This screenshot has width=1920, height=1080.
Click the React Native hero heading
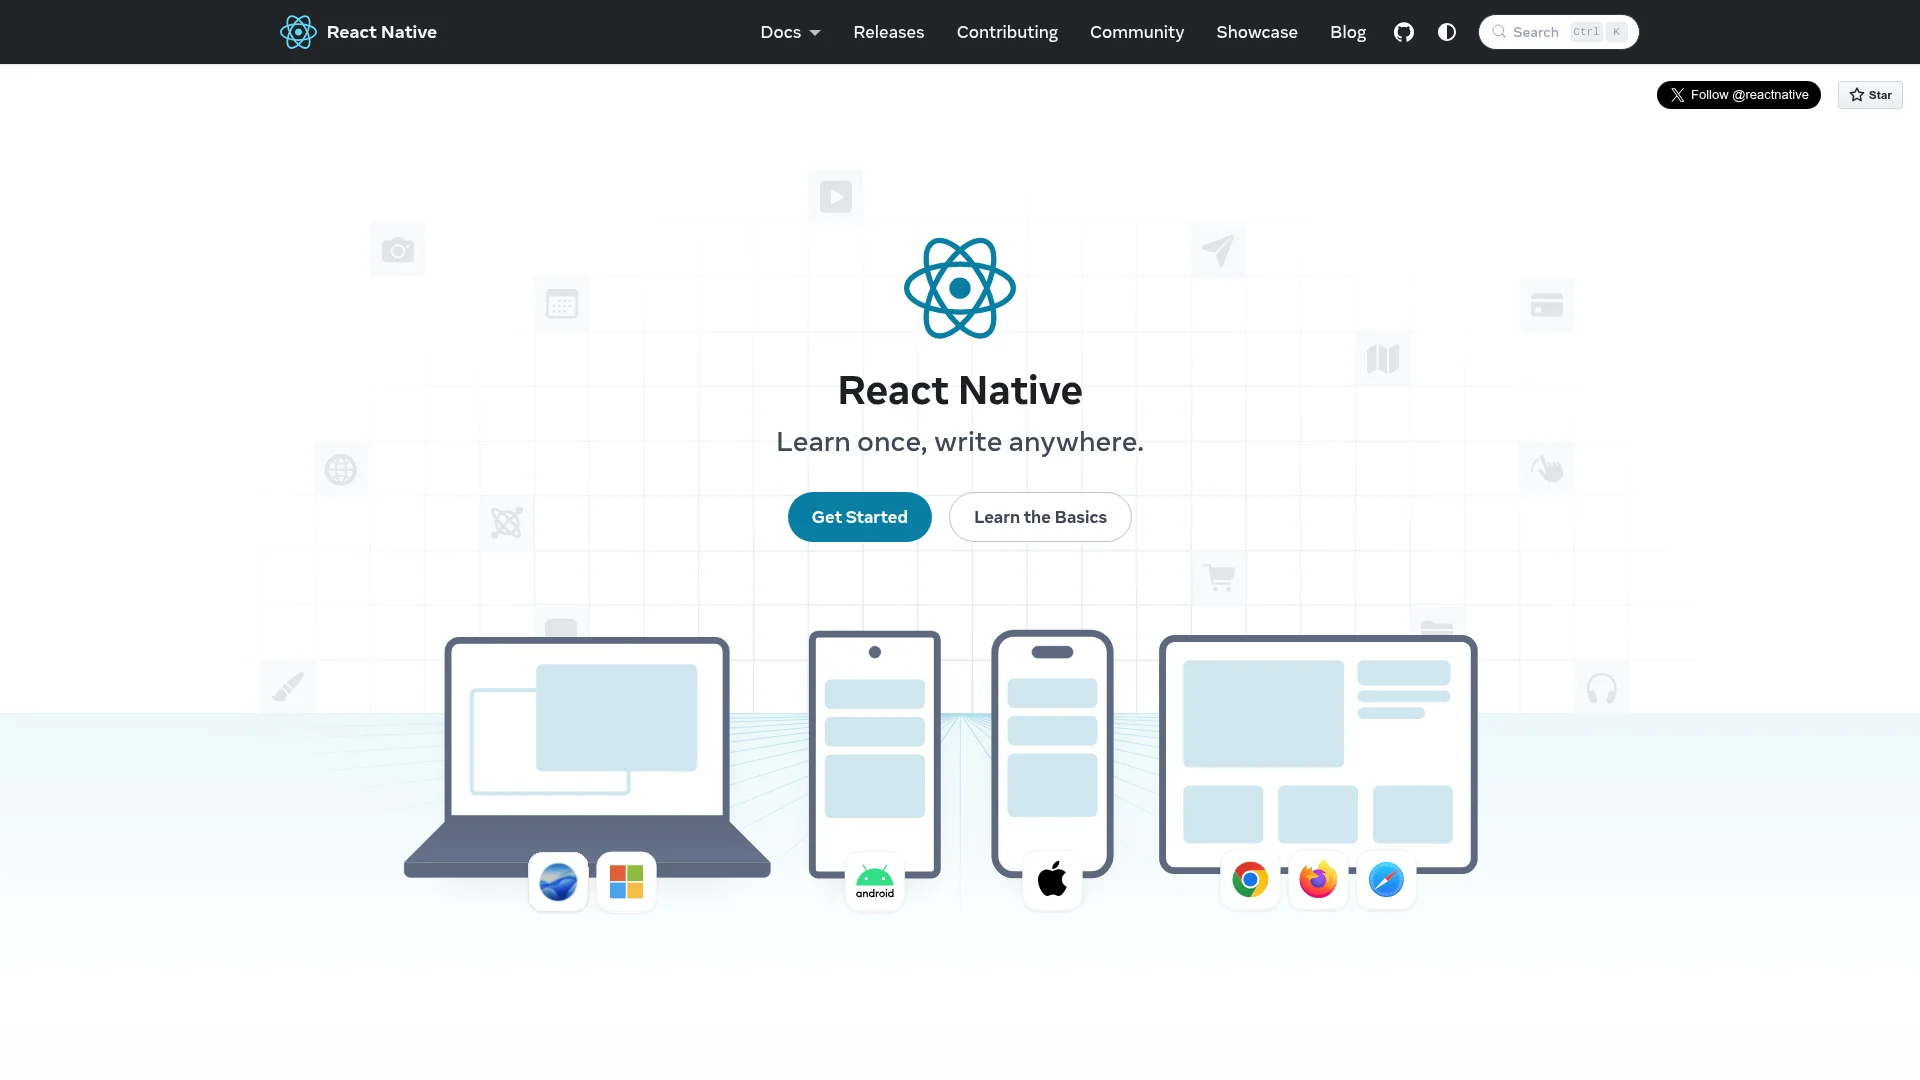(960, 390)
